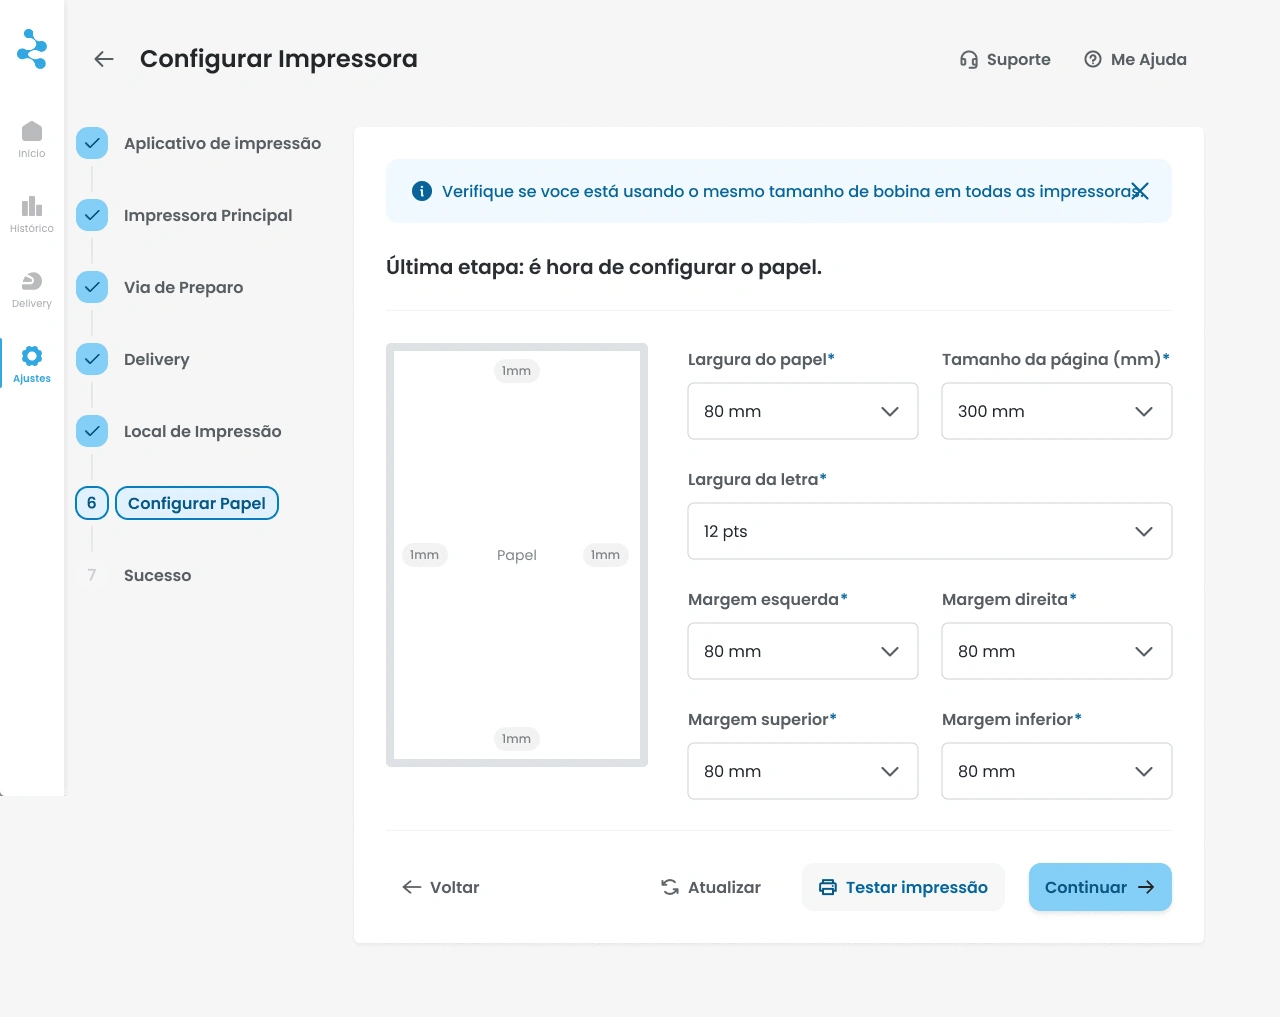Click the Via de Preparo step checkmark
The image size is (1280, 1017).
pyautogui.click(x=92, y=287)
